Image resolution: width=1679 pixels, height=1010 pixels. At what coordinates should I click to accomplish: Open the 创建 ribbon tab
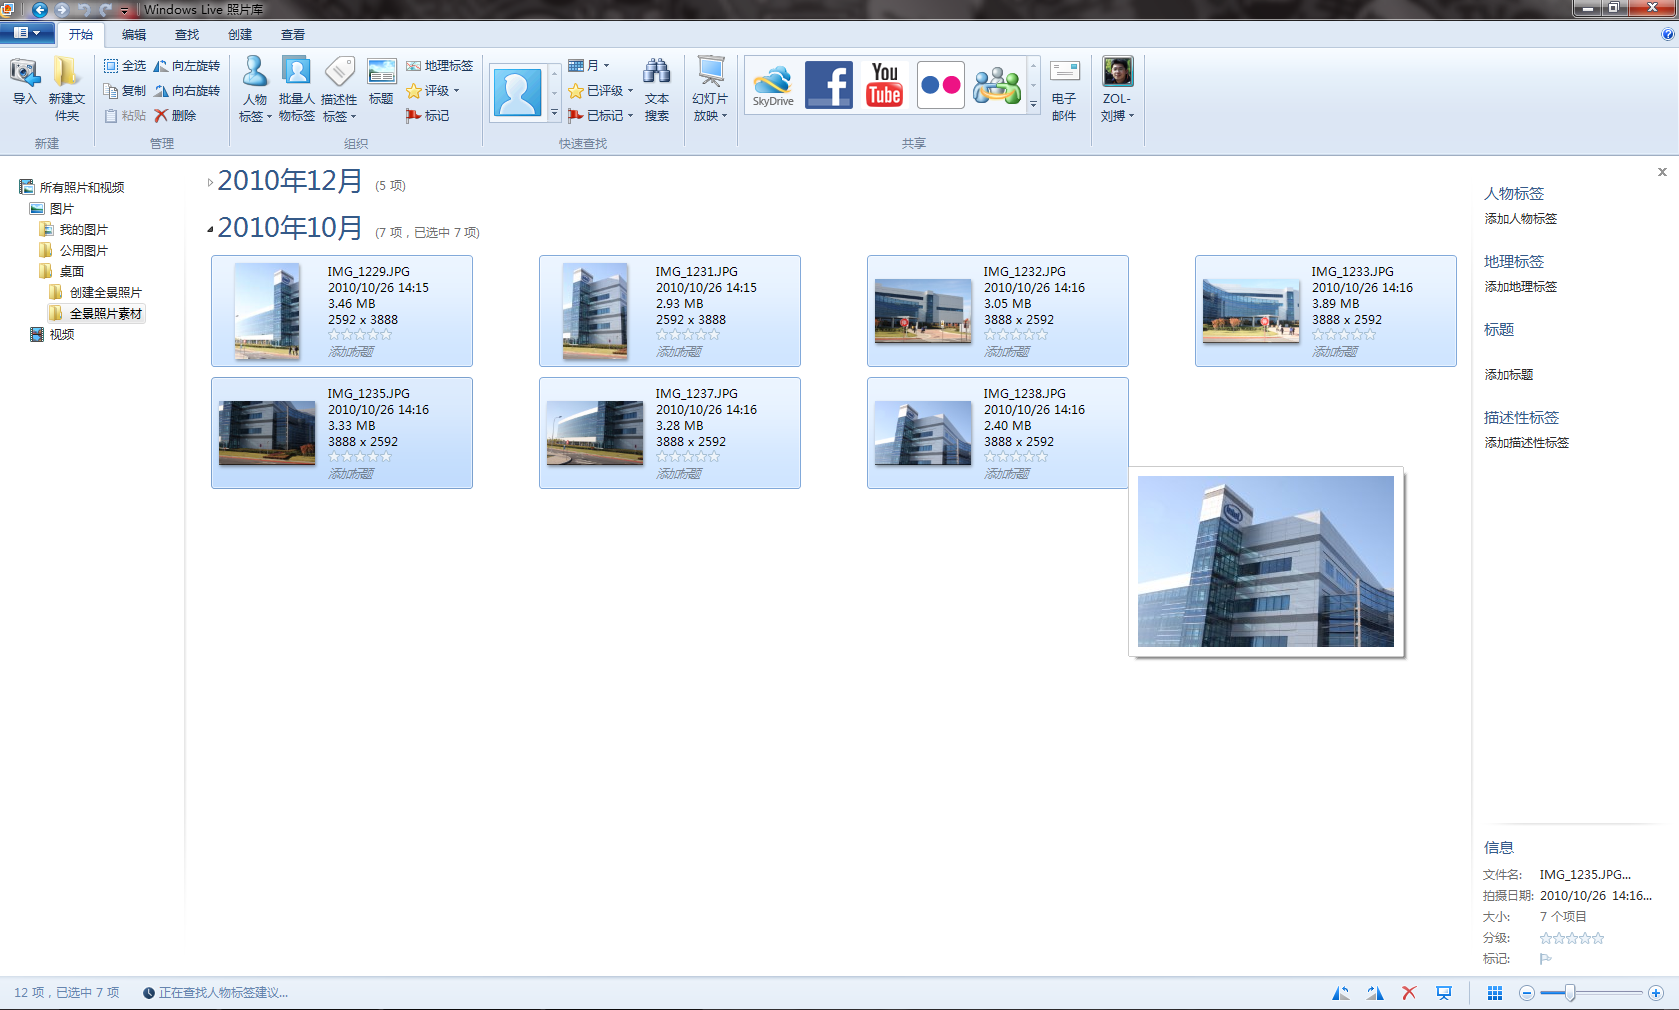[240, 34]
